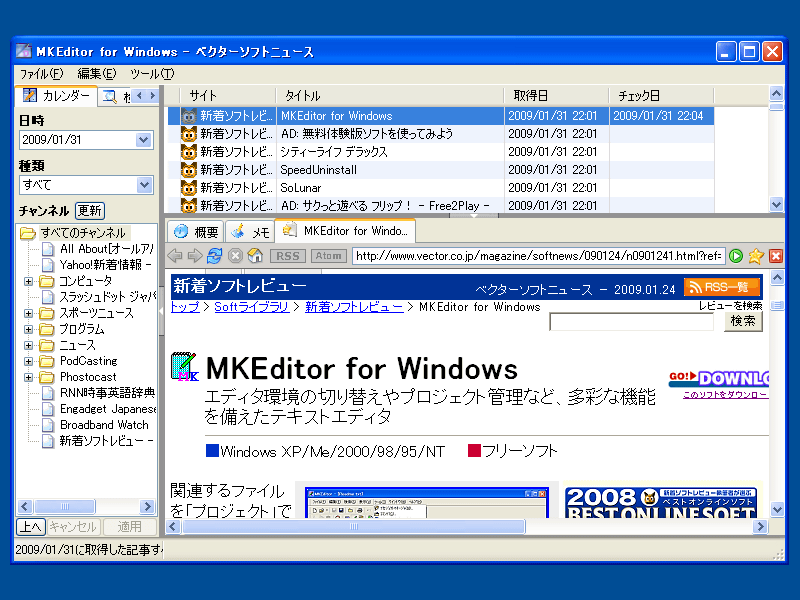Screen dimensions: 800x600
Task: Click the コンピュータ folder icon
Action: [x=46, y=281]
